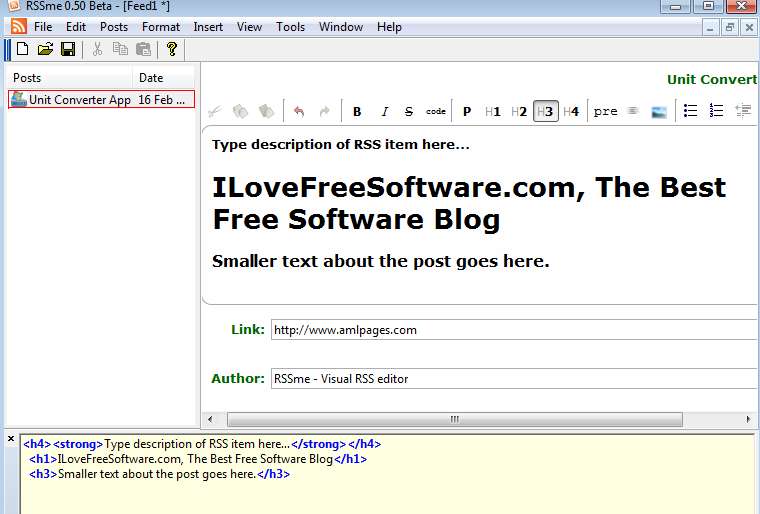Sort by Posts column header

click(x=70, y=78)
